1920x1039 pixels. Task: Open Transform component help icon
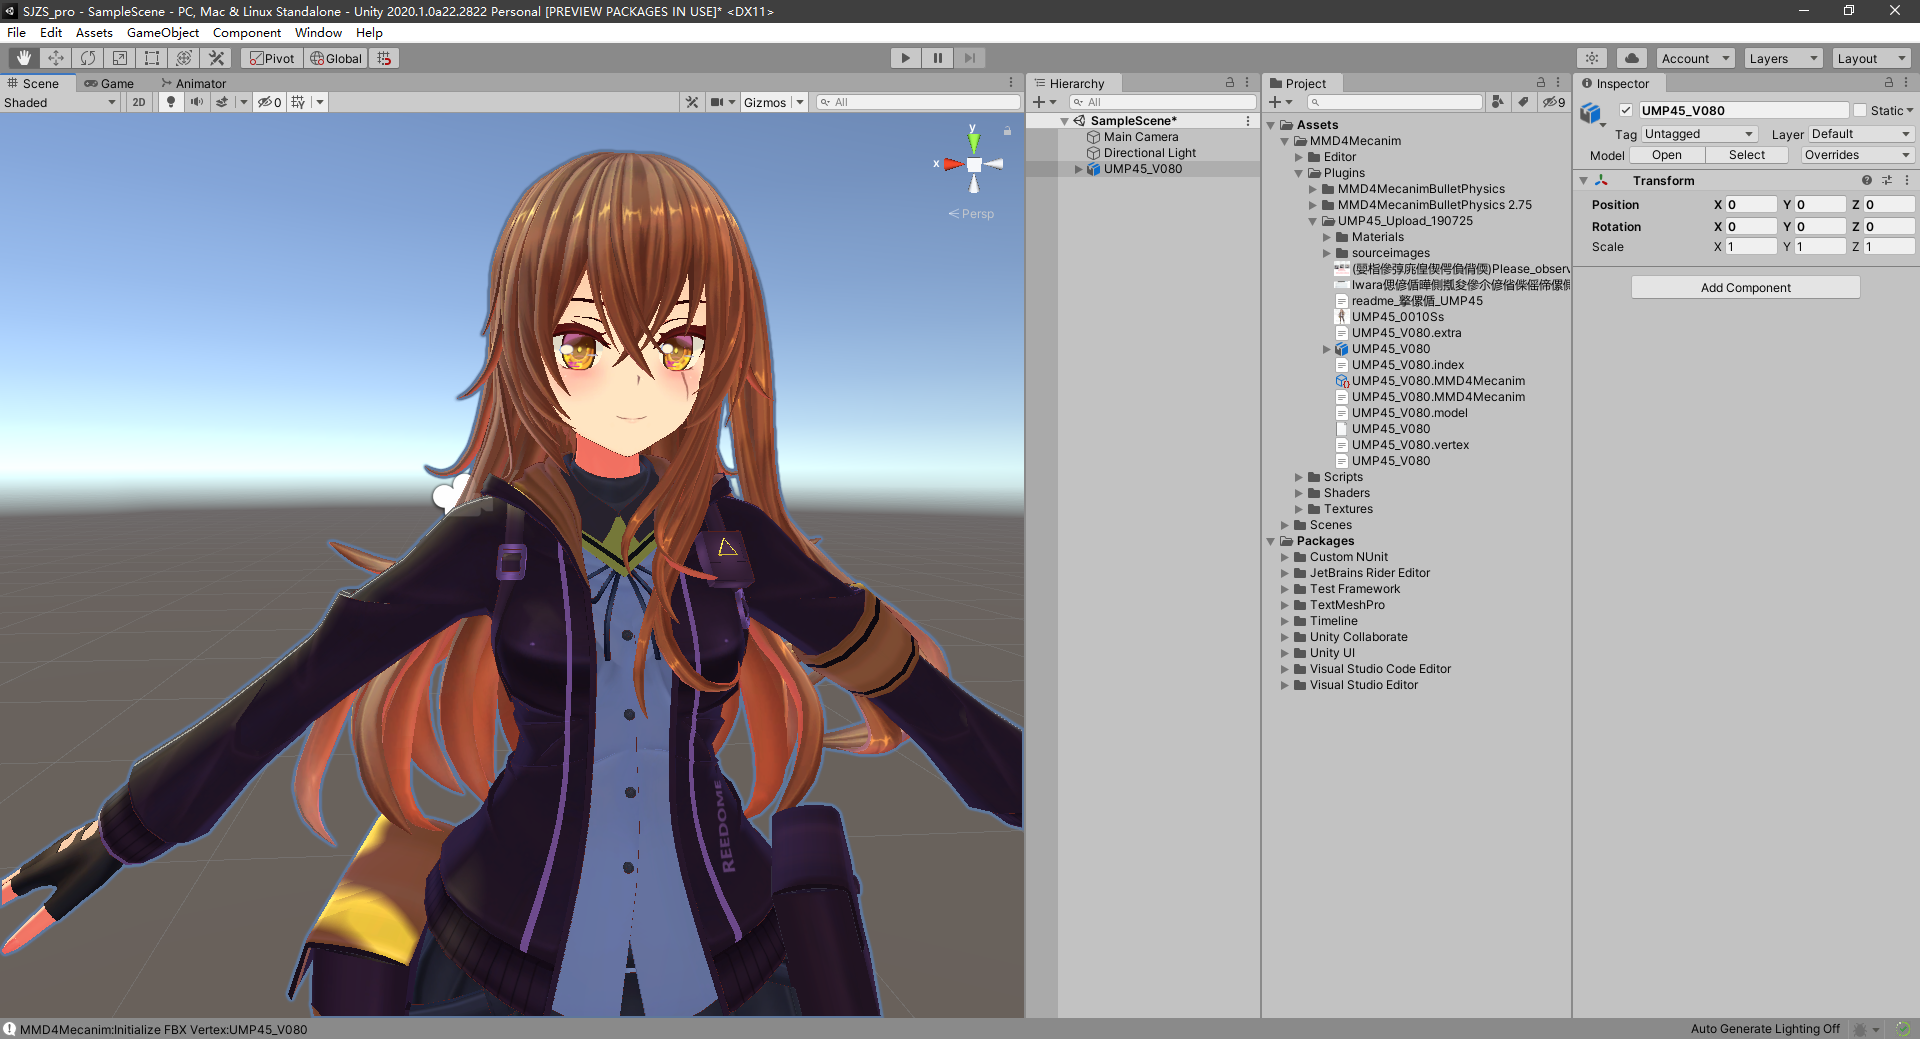pos(1866,181)
